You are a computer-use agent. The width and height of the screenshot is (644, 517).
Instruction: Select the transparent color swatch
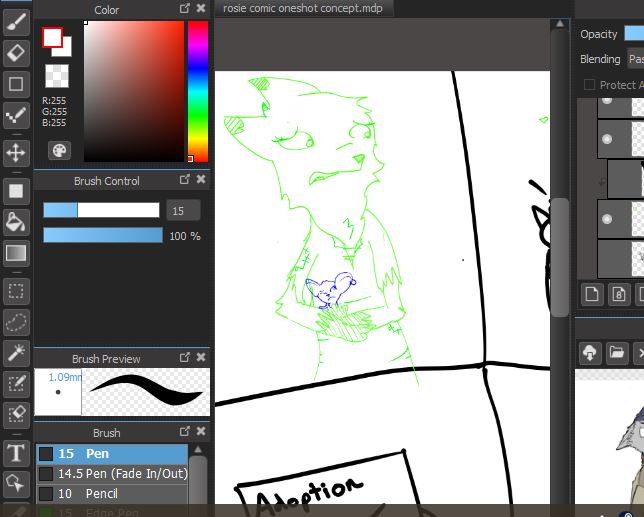tap(58, 77)
